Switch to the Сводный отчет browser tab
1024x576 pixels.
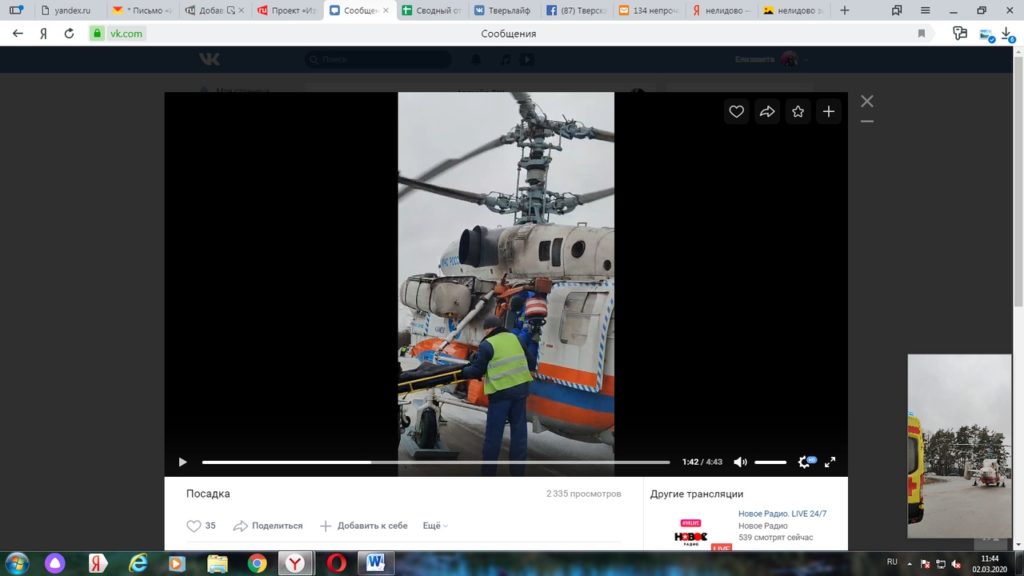pos(432,11)
